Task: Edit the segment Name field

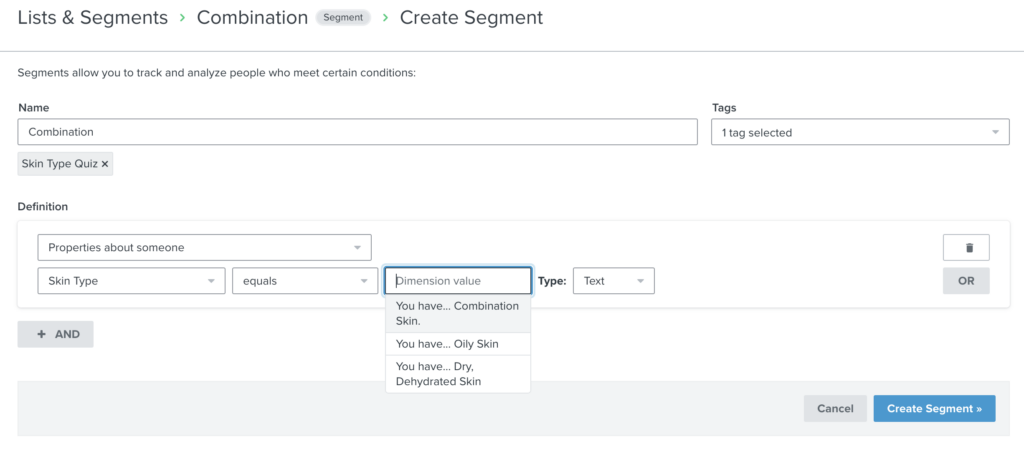Action: click(x=357, y=132)
